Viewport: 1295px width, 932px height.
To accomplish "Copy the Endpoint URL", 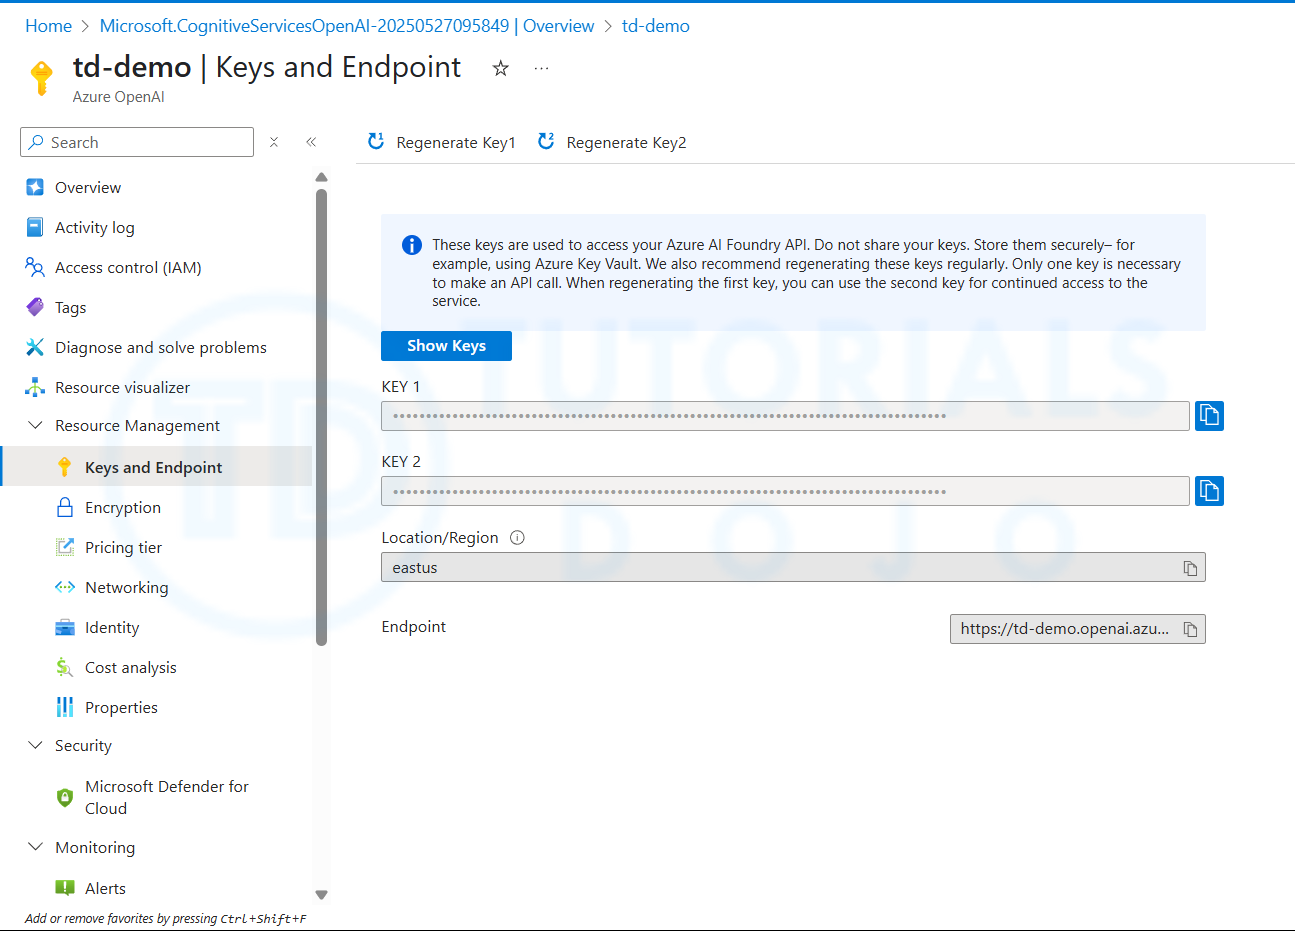I will tap(1190, 629).
